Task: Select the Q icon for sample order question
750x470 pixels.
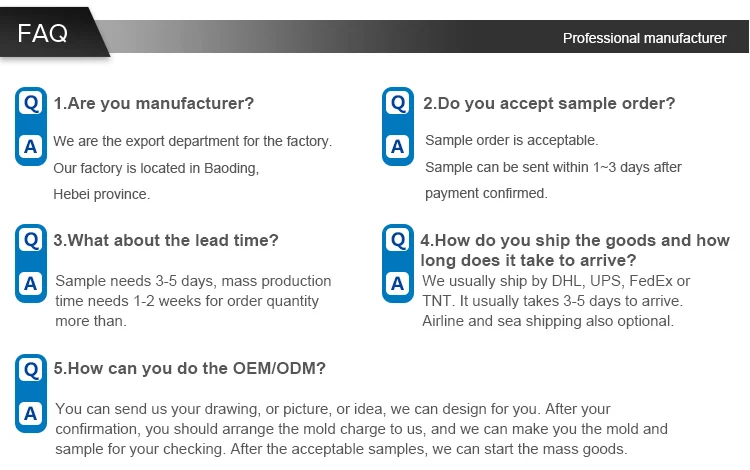Action: tap(398, 103)
